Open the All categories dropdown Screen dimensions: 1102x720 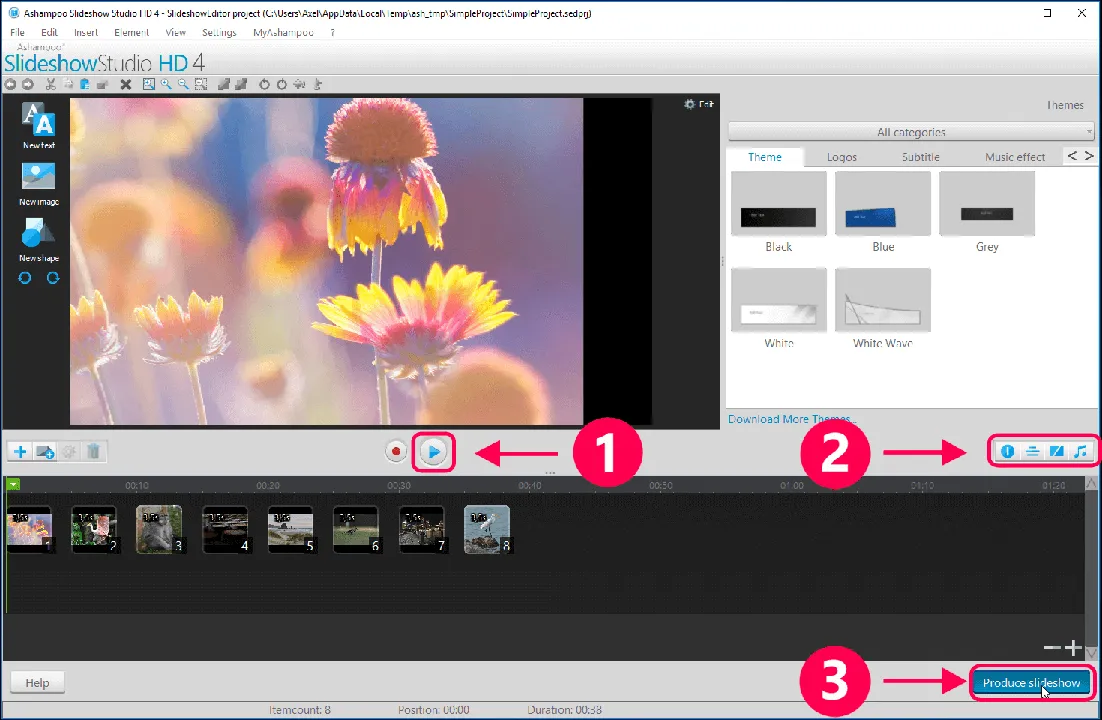911,132
